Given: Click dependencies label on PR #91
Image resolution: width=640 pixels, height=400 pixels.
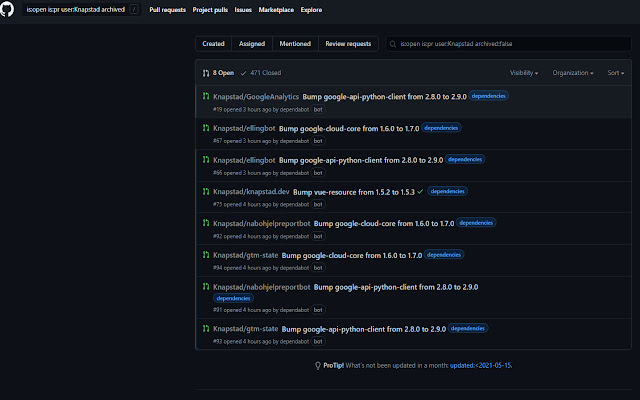Looking at the screenshot, I should click(233, 298).
